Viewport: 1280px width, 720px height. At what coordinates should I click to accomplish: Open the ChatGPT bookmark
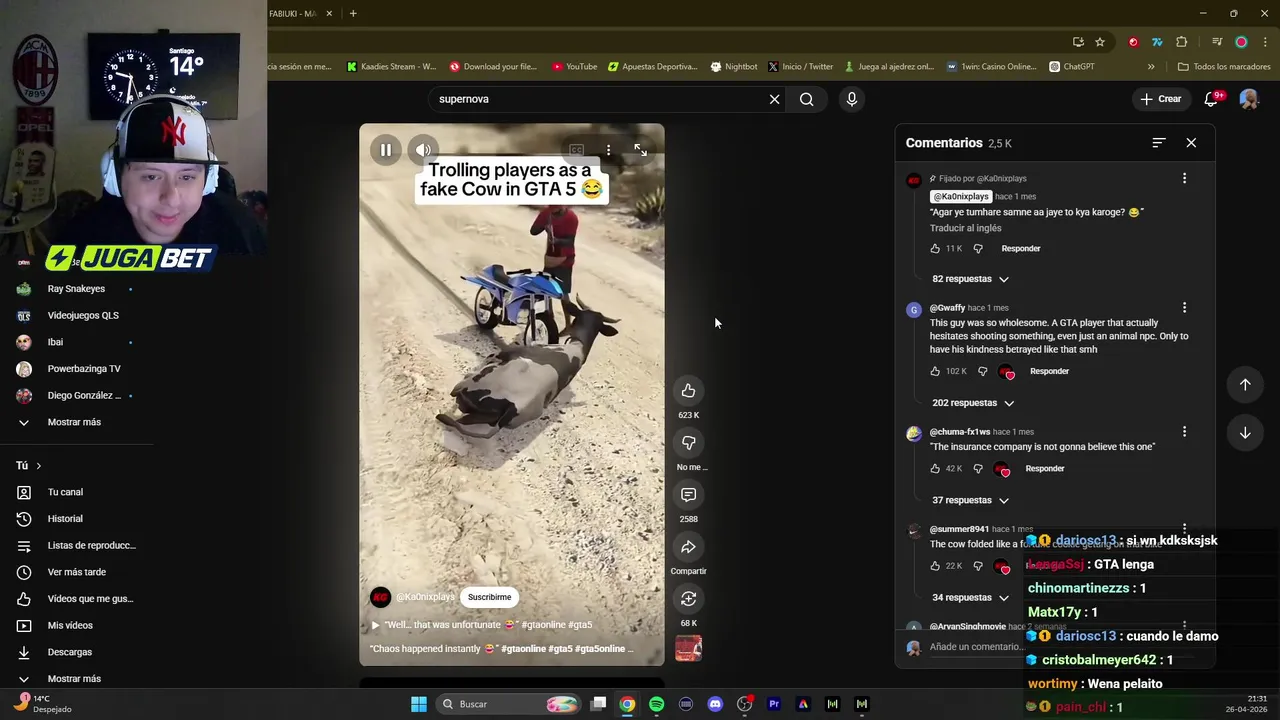point(1072,67)
